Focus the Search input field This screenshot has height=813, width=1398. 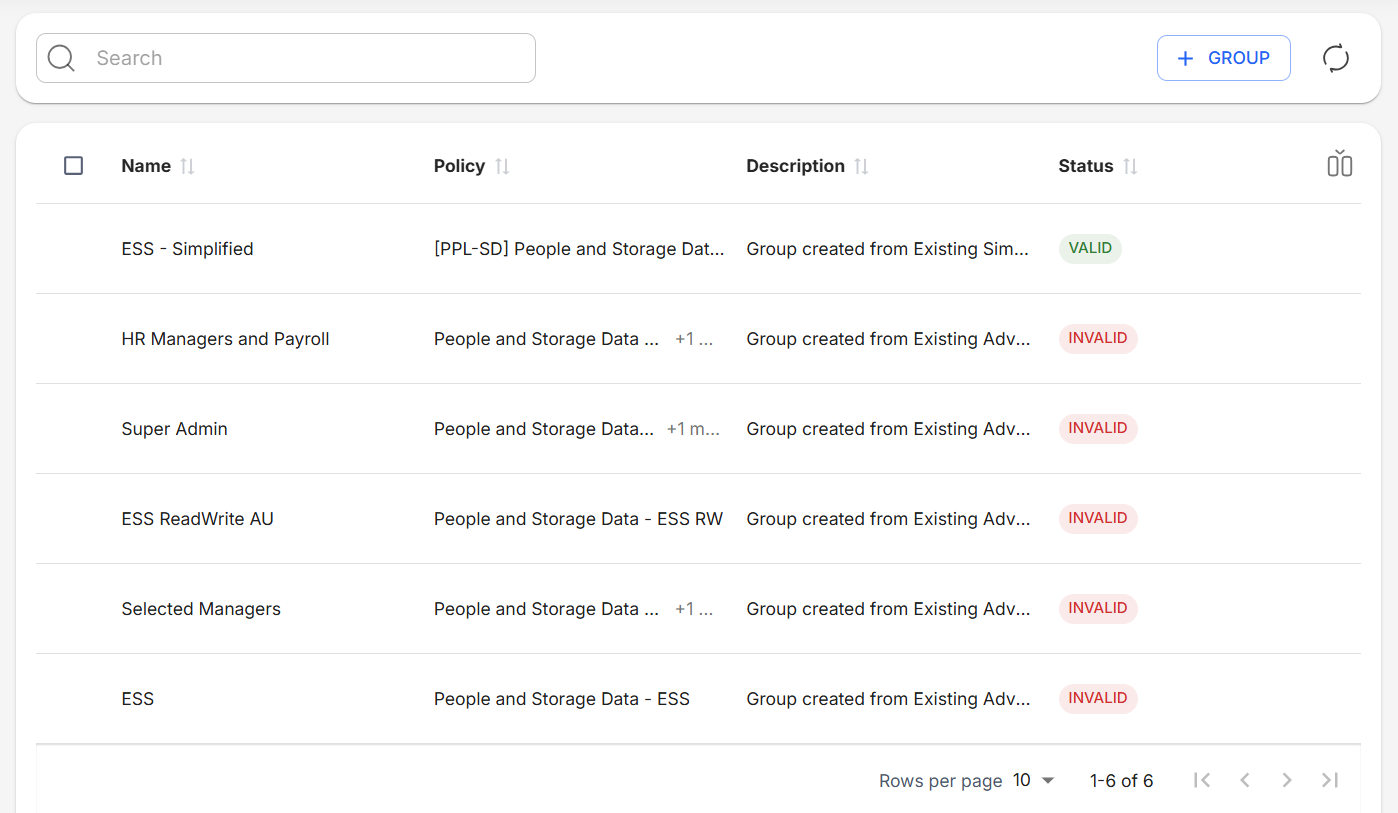point(300,58)
